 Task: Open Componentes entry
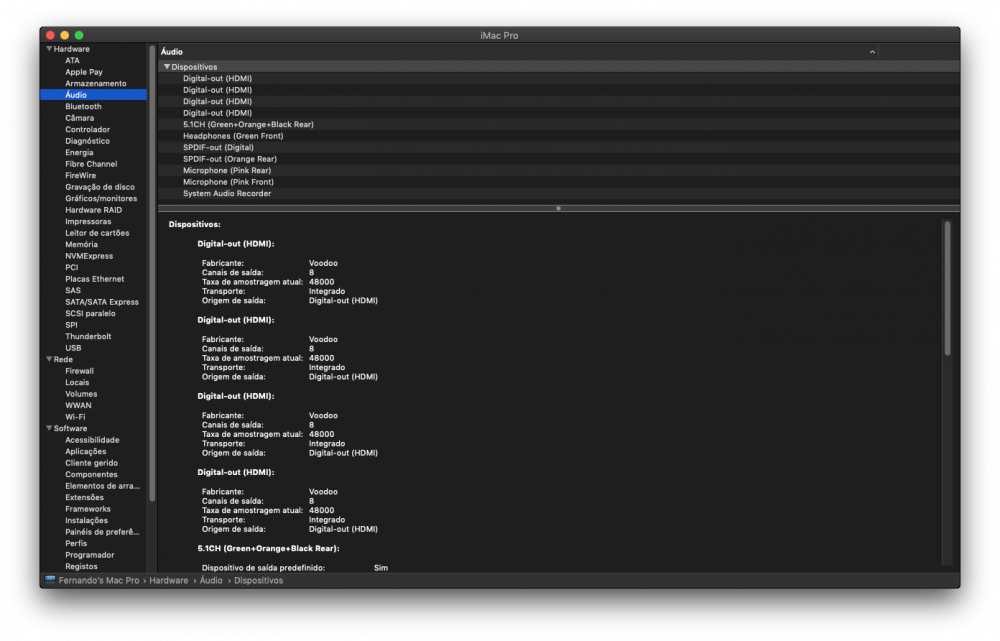tap(91, 474)
